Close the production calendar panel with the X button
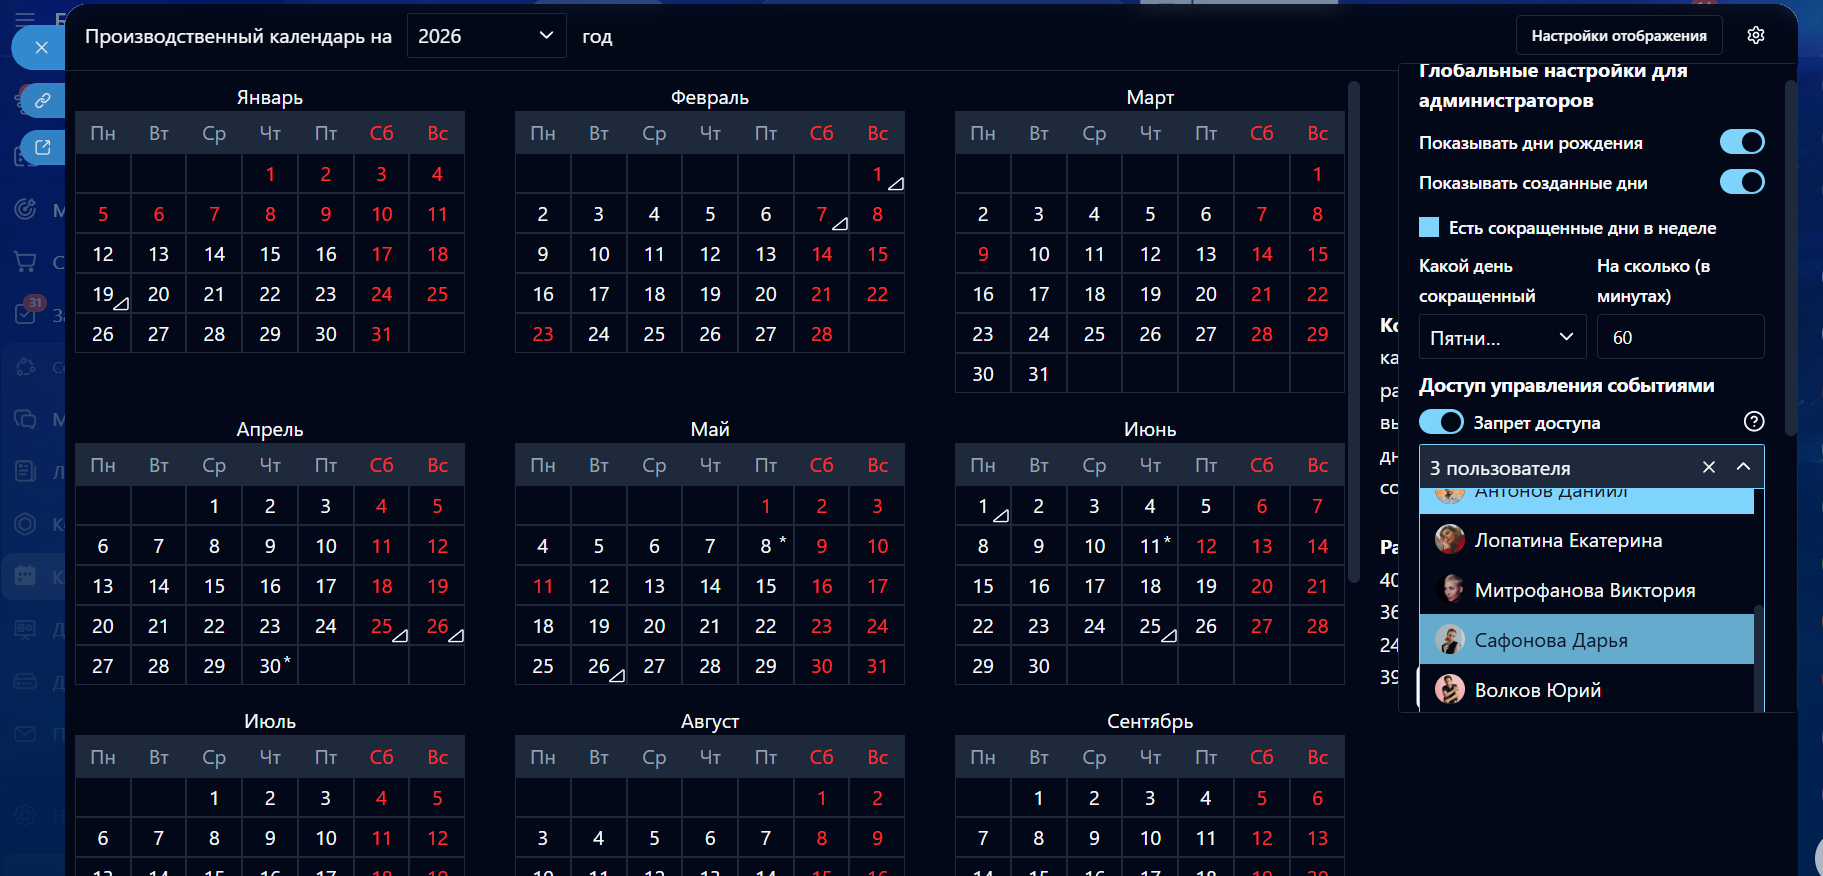The image size is (1823, 876). coord(41,47)
